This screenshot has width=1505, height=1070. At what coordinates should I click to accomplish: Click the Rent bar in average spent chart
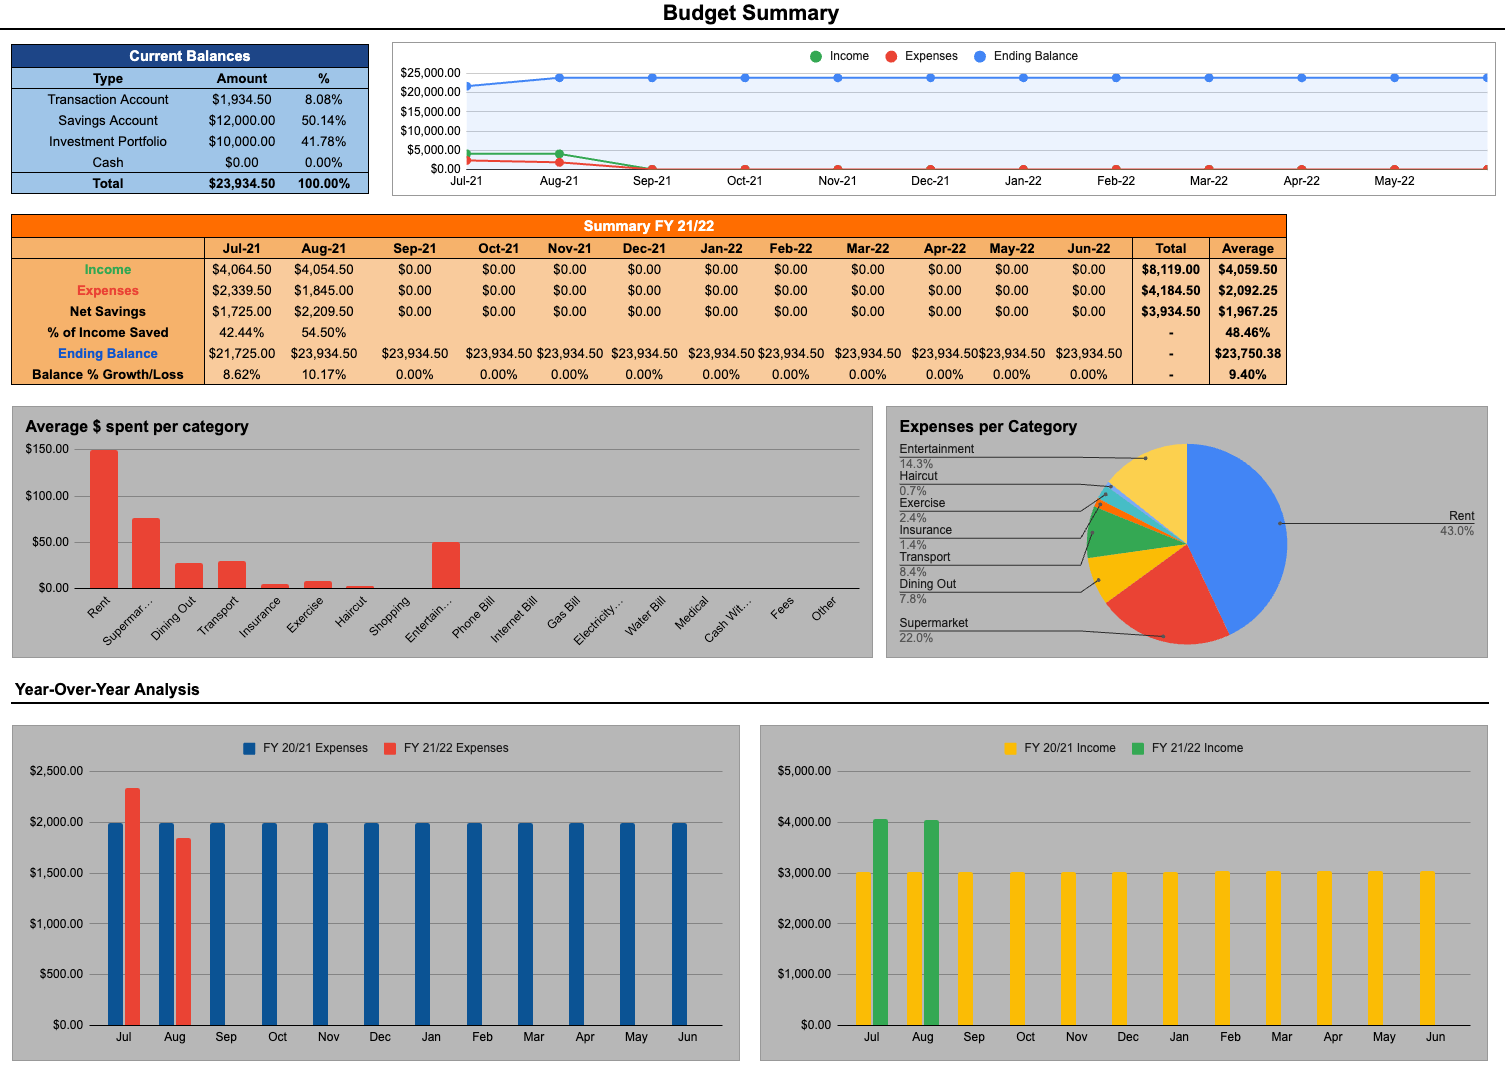click(x=104, y=520)
